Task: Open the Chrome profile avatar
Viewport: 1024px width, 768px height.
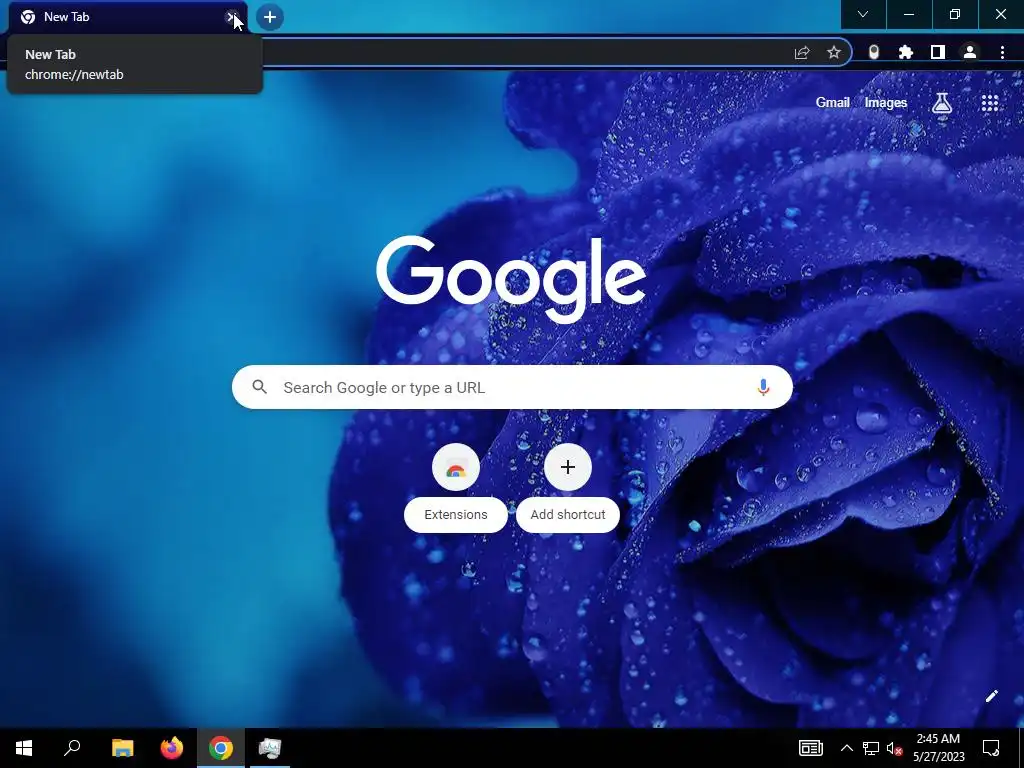Action: click(x=970, y=52)
